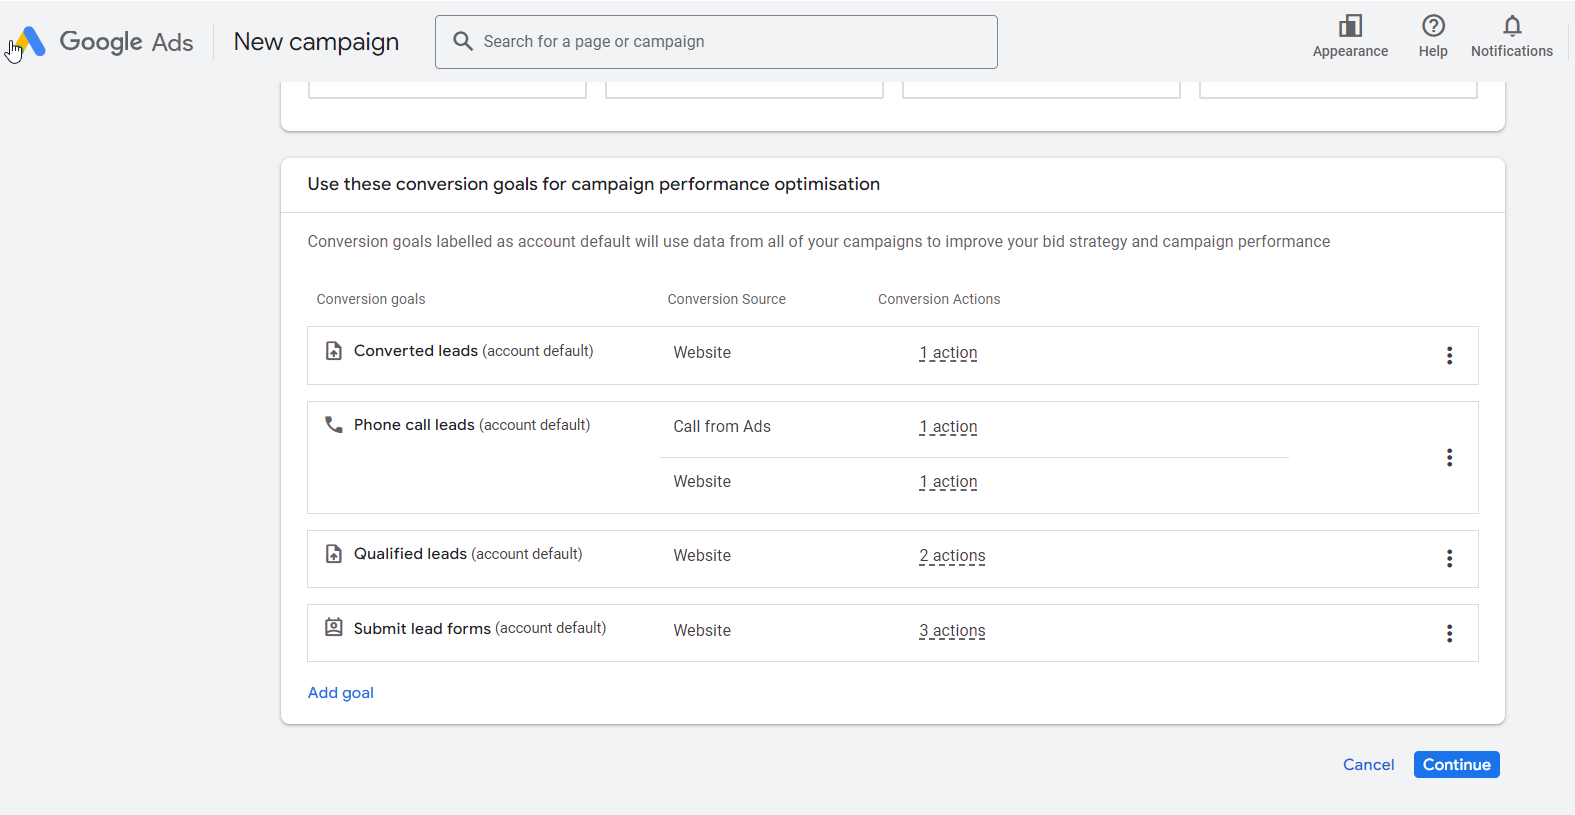Cancel the new campaign setup
Image resolution: width=1575 pixels, height=815 pixels.
click(1368, 765)
